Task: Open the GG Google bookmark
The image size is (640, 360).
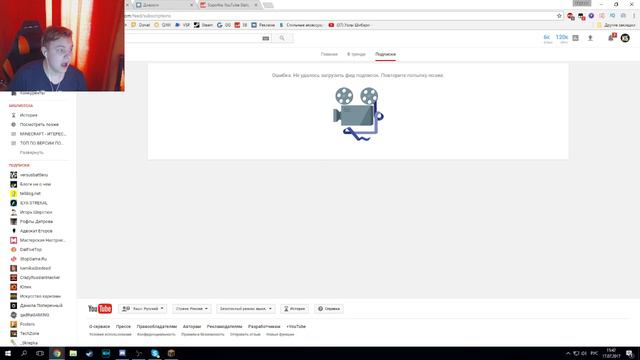Action: click(x=224, y=25)
